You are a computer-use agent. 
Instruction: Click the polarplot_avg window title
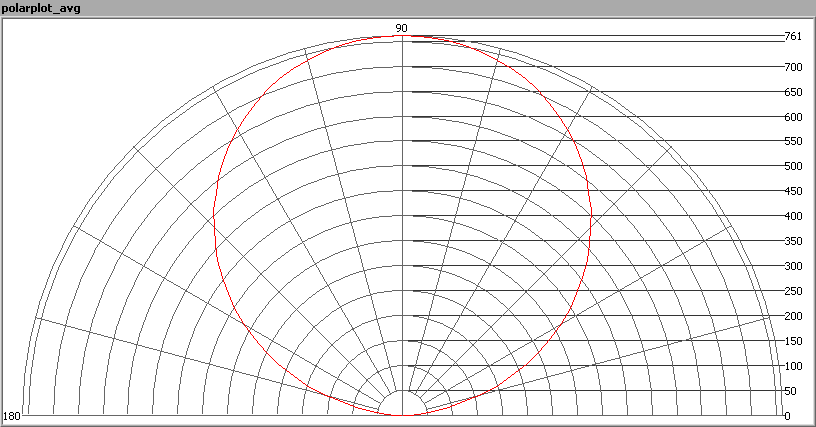click(40, 8)
